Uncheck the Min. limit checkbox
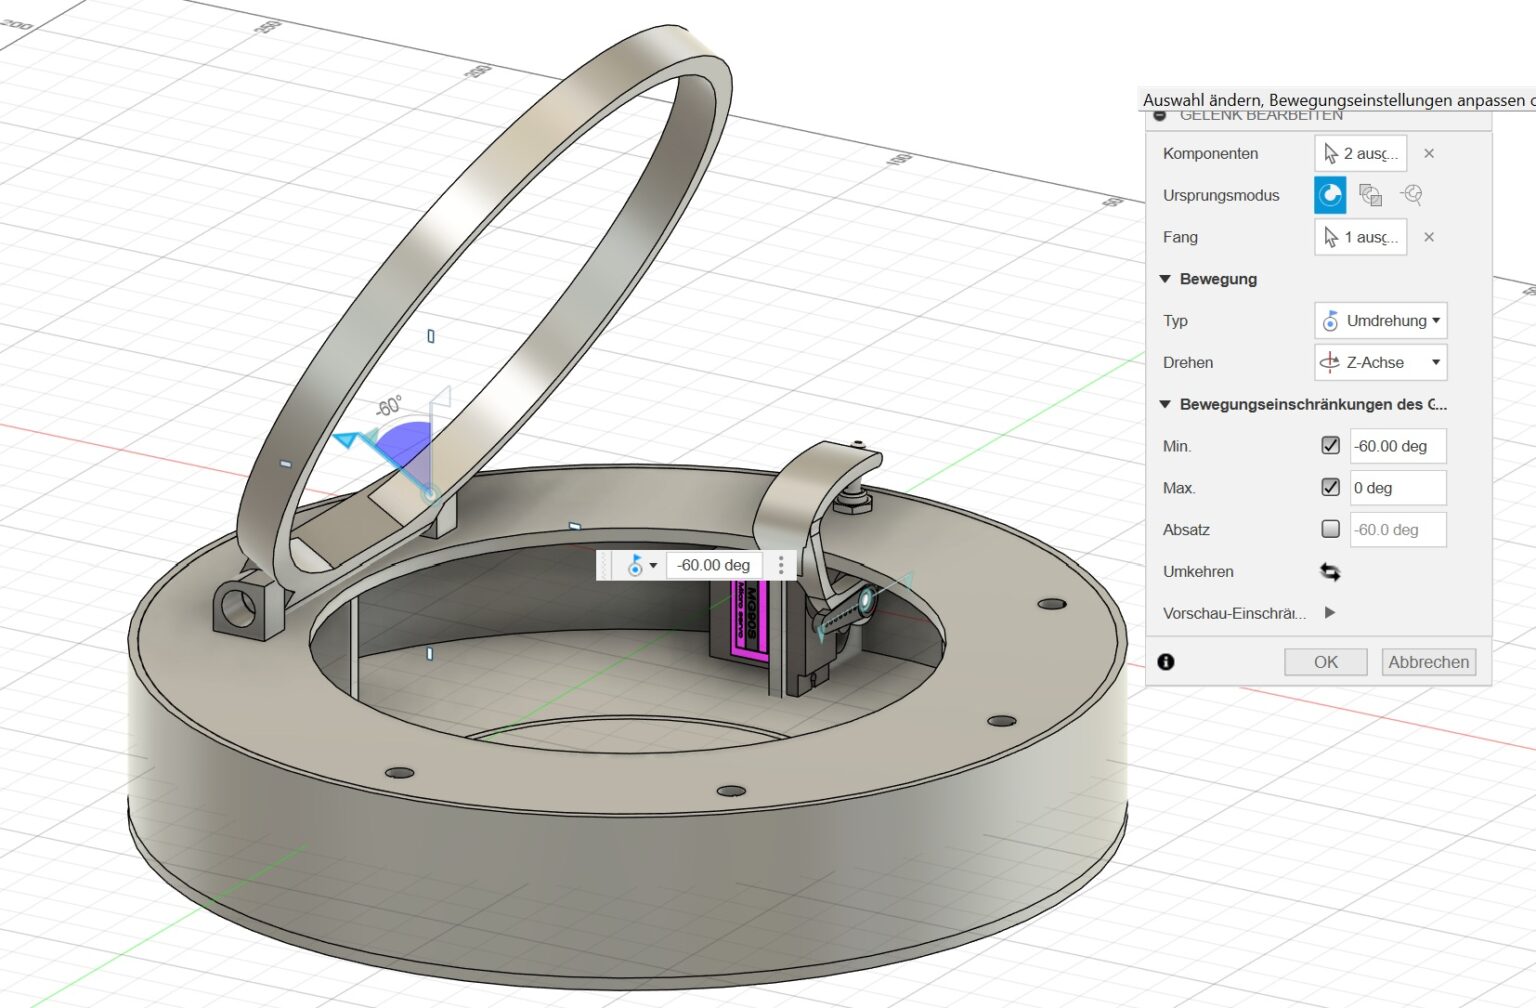 [x=1330, y=446]
